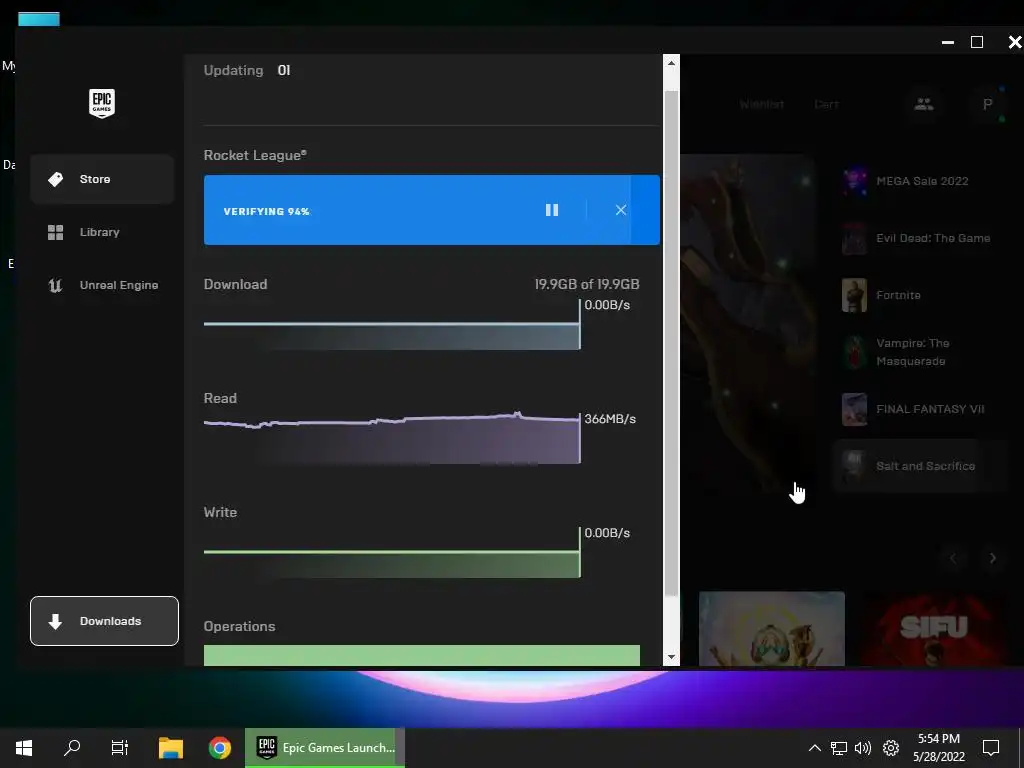Viewport: 1024px width, 768px height.
Task: Click Epic Games Launcher taskbar button
Action: 325,748
